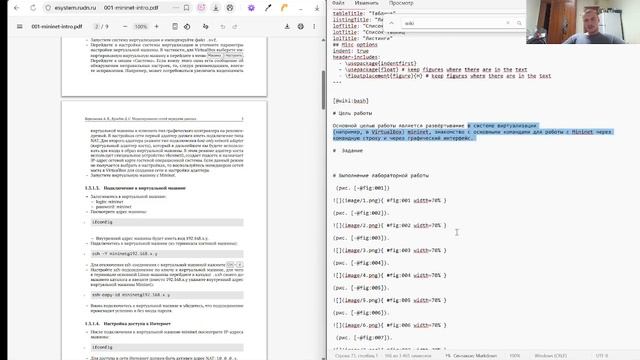Click the orange extension icon

point(284,8)
